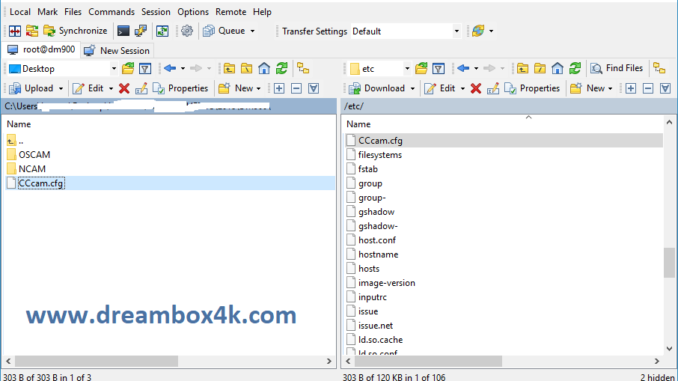Switch to root@dm900 session tab
Screen dimensions: 678x381
coord(42,50)
